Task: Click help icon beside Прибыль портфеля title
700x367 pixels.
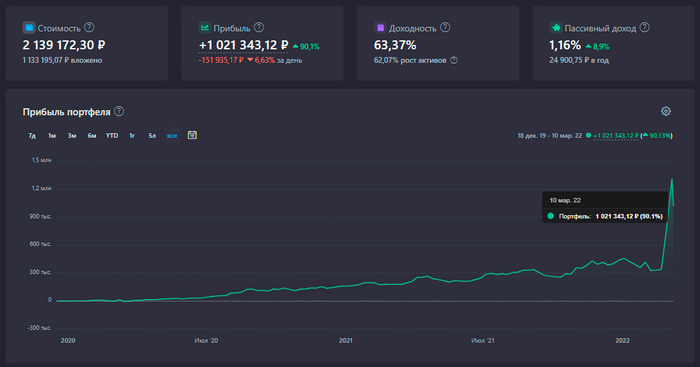Action: click(119, 111)
